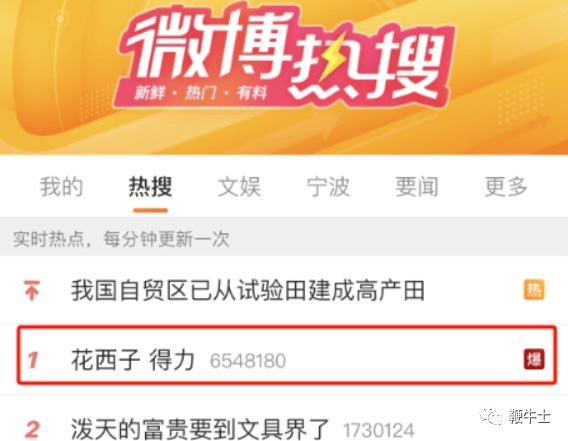This screenshot has width=568, height=441.
Task: Click the dark red 爆 badge icon
Action: (534, 359)
